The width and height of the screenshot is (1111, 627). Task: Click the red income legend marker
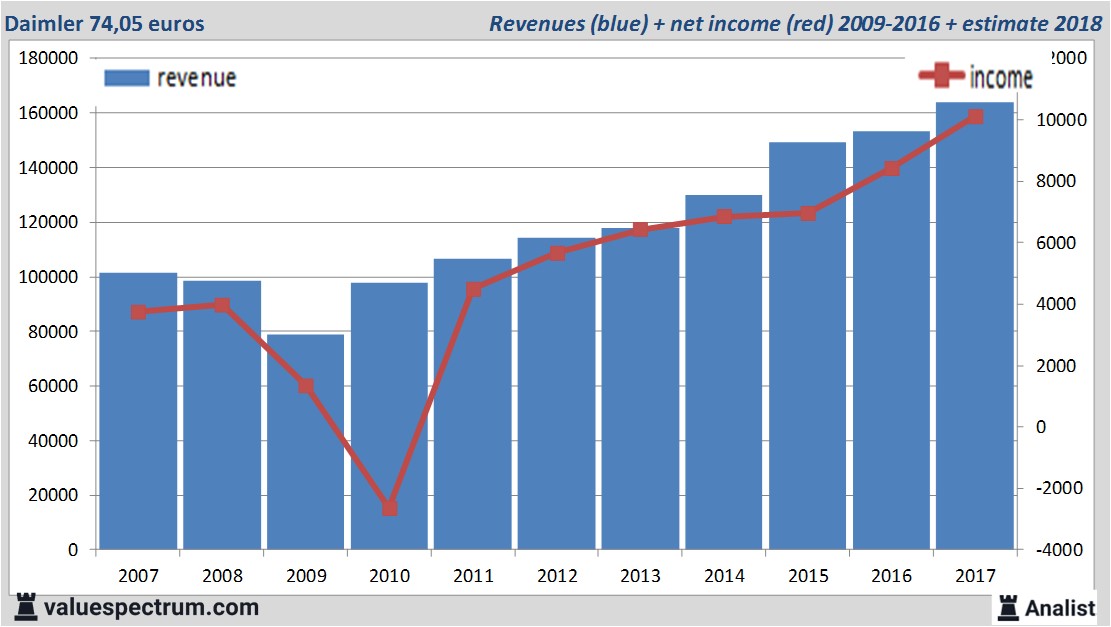click(942, 75)
